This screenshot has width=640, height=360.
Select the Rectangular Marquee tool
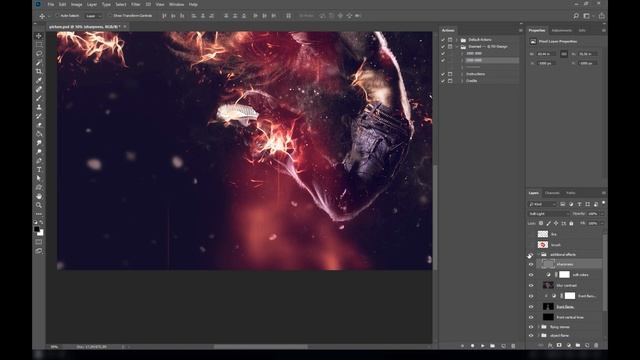[x=39, y=44]
